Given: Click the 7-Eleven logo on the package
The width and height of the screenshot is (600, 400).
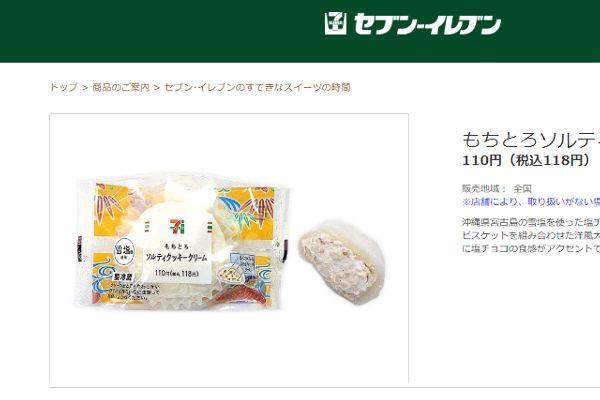Looking at the screenshot, I should (178, 225).
